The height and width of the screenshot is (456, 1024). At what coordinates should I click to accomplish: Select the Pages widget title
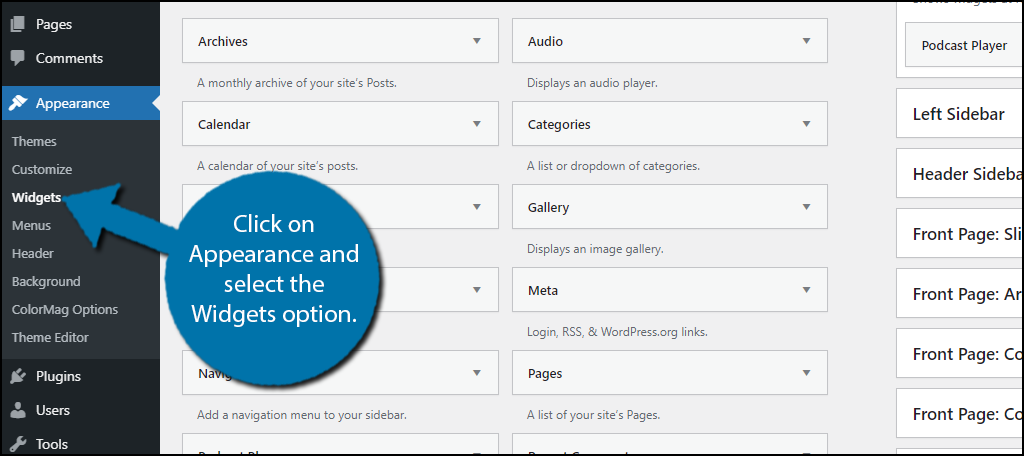pyautogui.click(x=545, y=373)
